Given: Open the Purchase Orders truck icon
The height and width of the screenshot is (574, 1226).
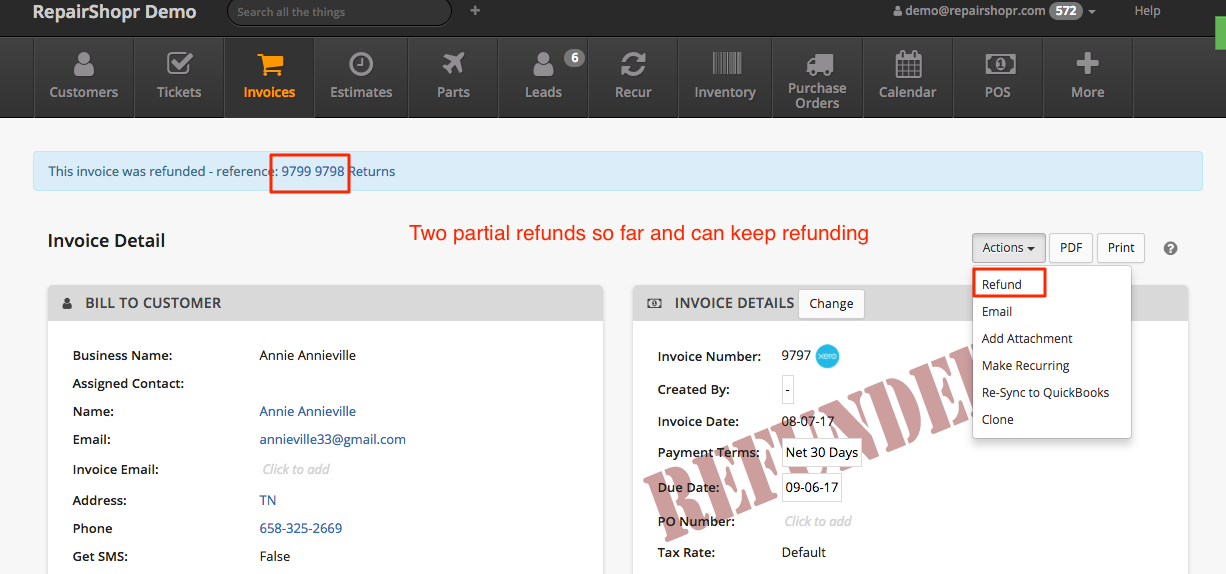Looking at the screenshot, I should [818, 65].
